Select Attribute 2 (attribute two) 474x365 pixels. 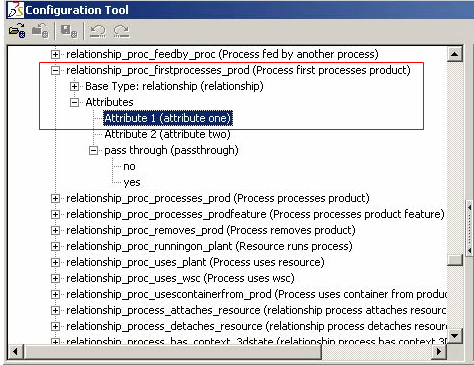(167, 134)
